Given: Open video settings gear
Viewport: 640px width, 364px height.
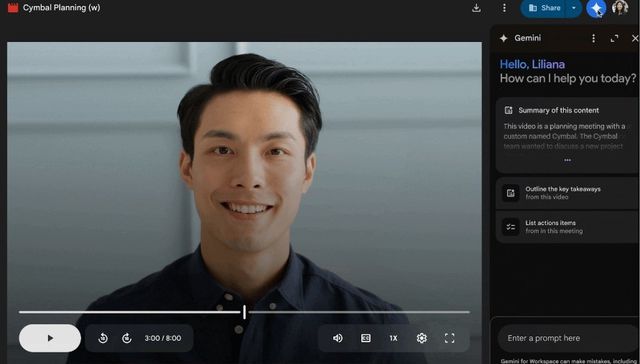Looking at the screenshot, I should (x=422, y=338).
